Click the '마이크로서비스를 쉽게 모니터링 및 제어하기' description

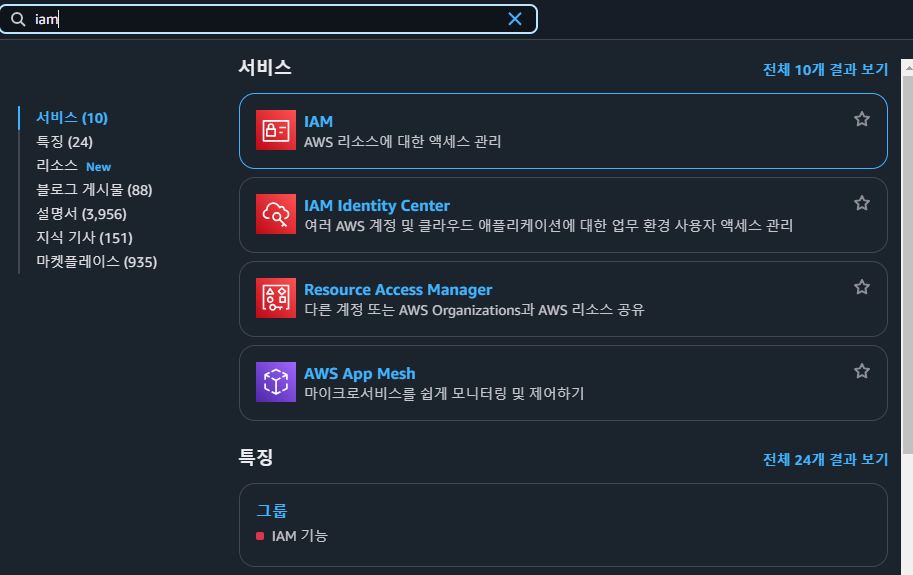[x=444, y=393]
